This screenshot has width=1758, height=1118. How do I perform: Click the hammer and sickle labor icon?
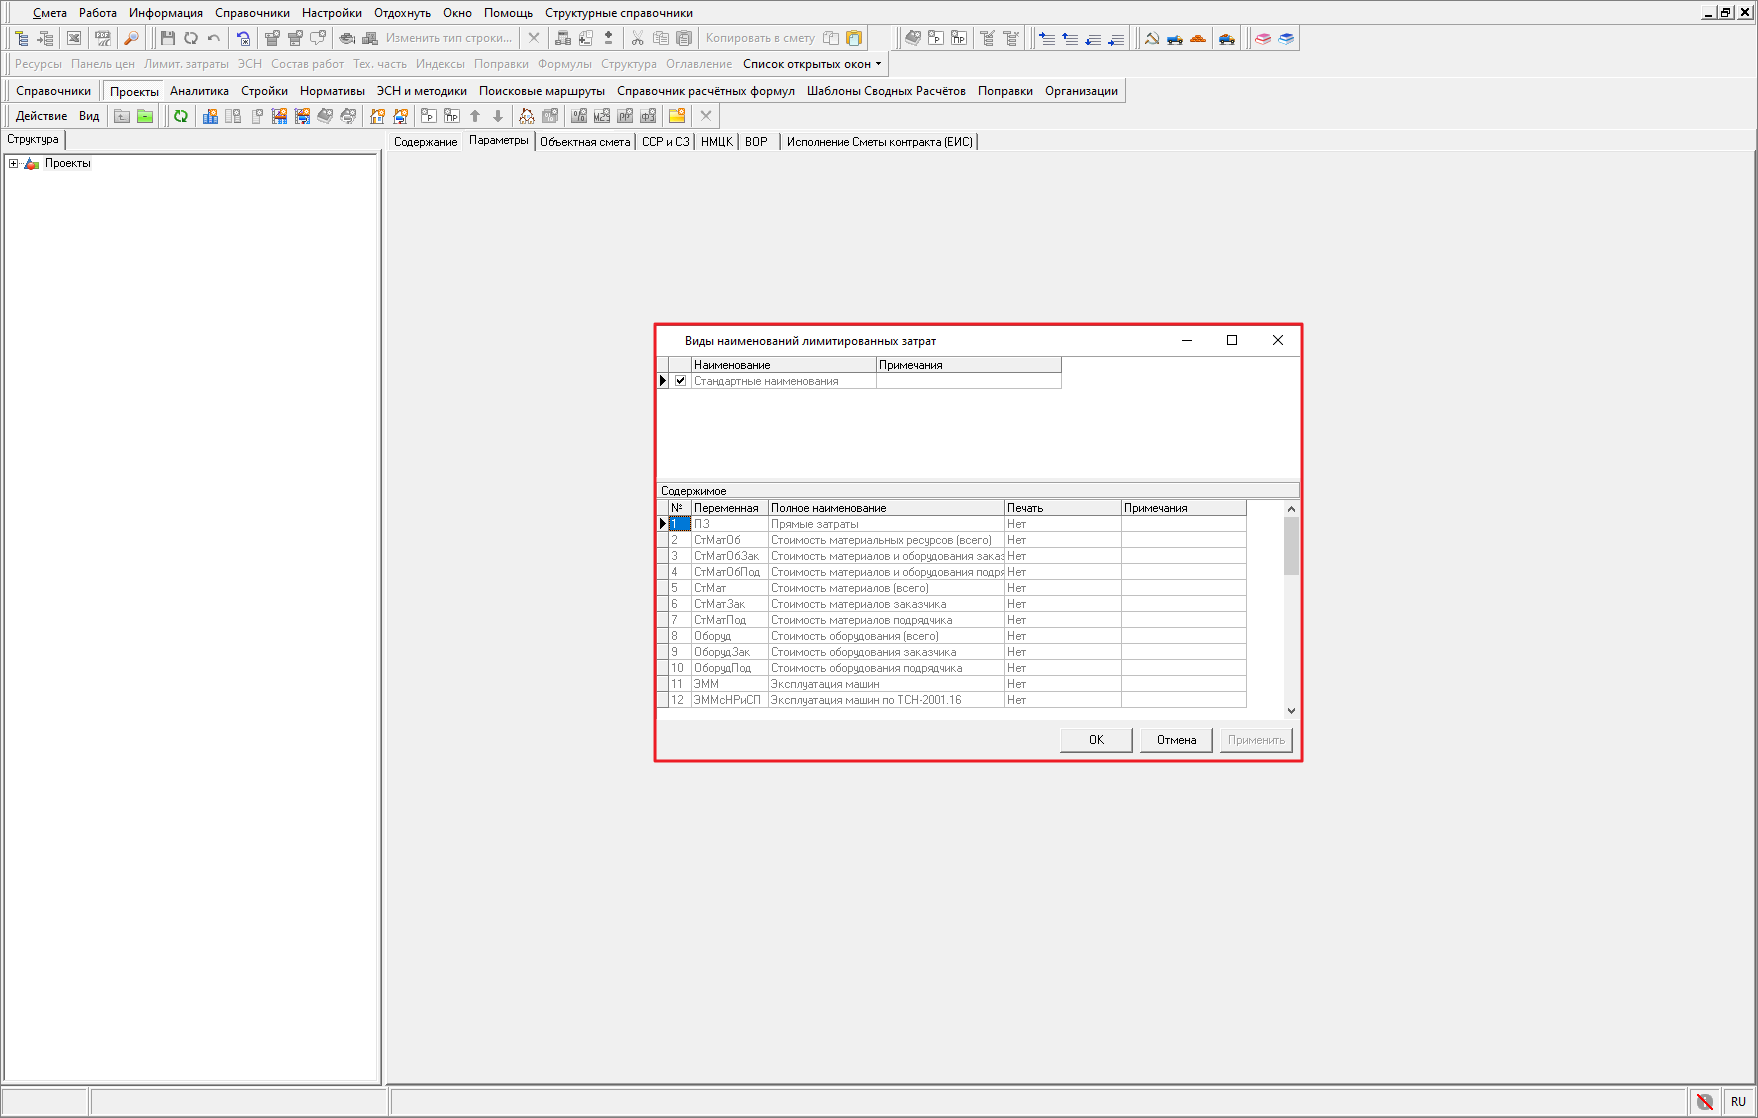(1152, 38)
